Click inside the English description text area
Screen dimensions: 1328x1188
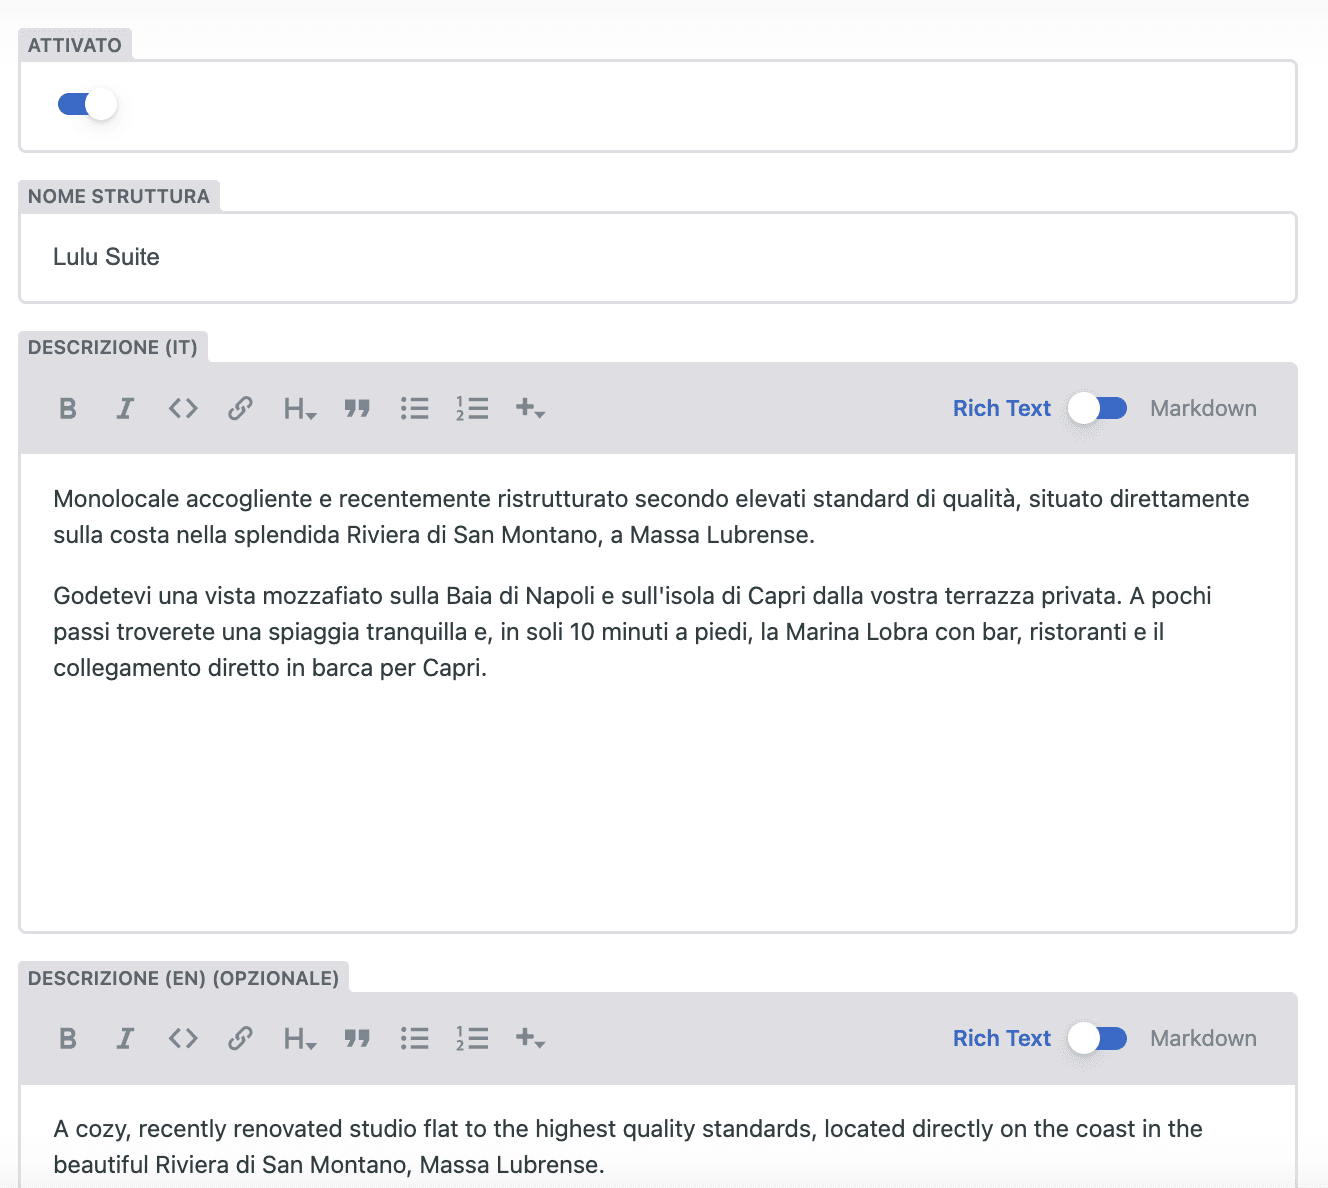coord(658,1136)
